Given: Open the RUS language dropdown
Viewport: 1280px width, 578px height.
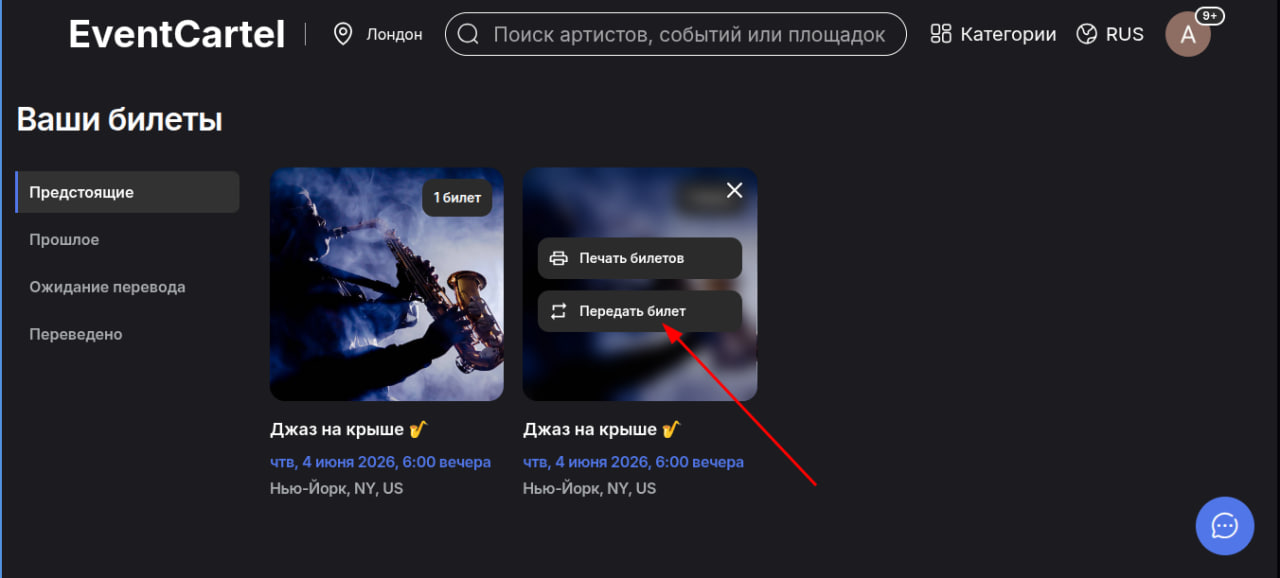Looking at the screenshot, I should (x=1110, y=34).
